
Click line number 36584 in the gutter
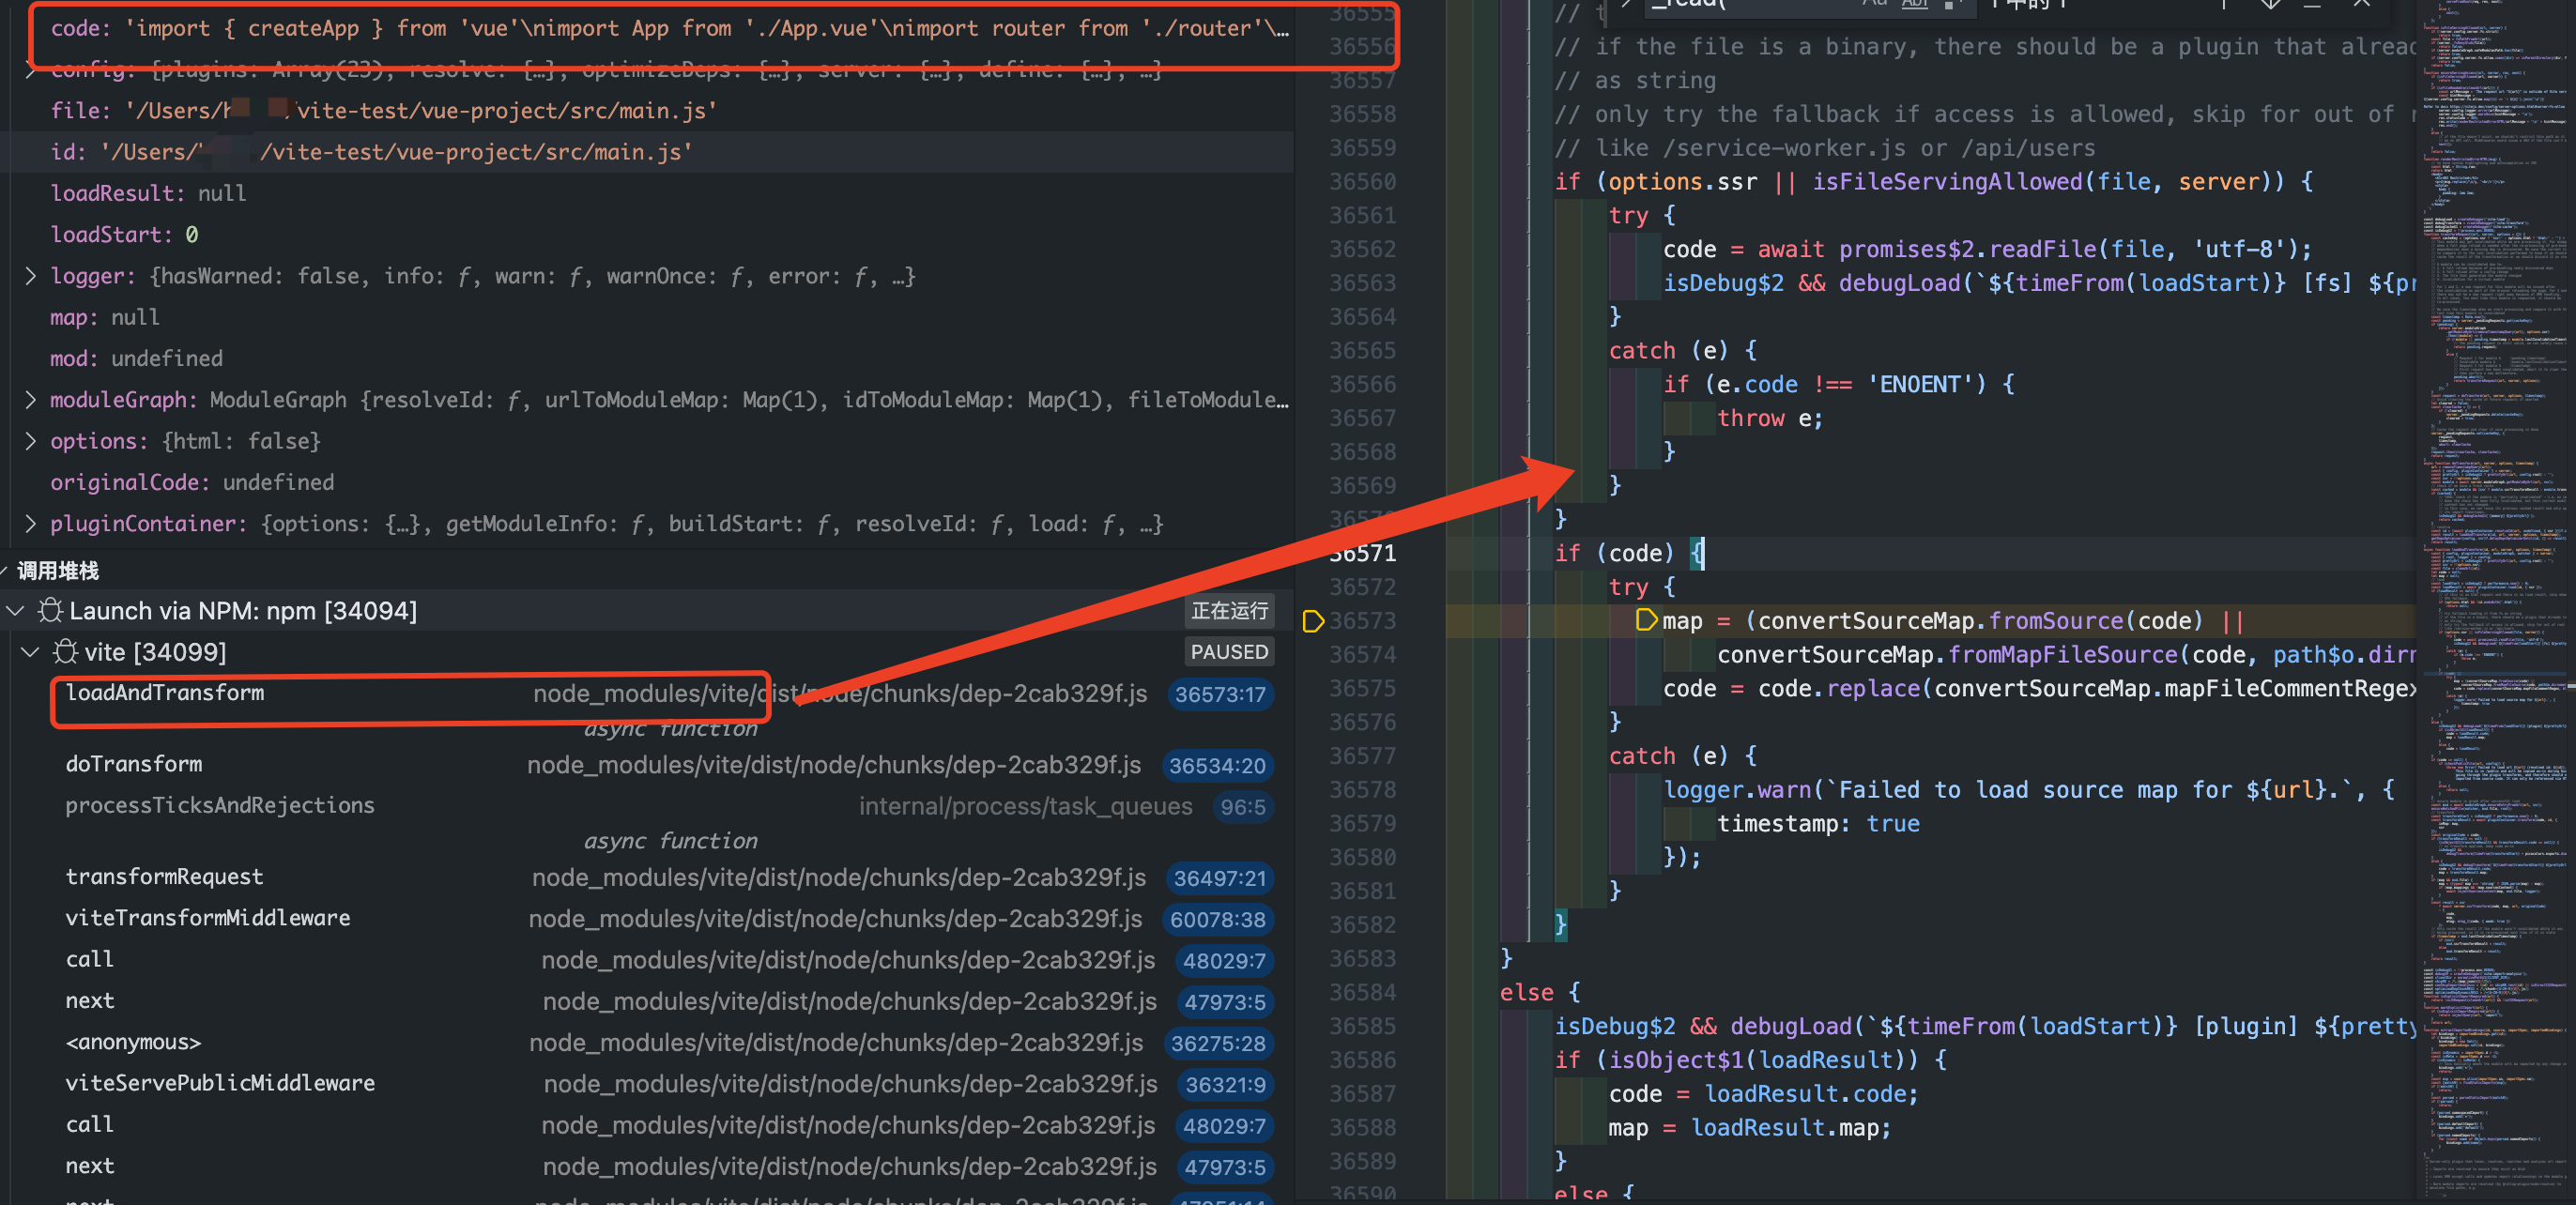[1362, 993]
